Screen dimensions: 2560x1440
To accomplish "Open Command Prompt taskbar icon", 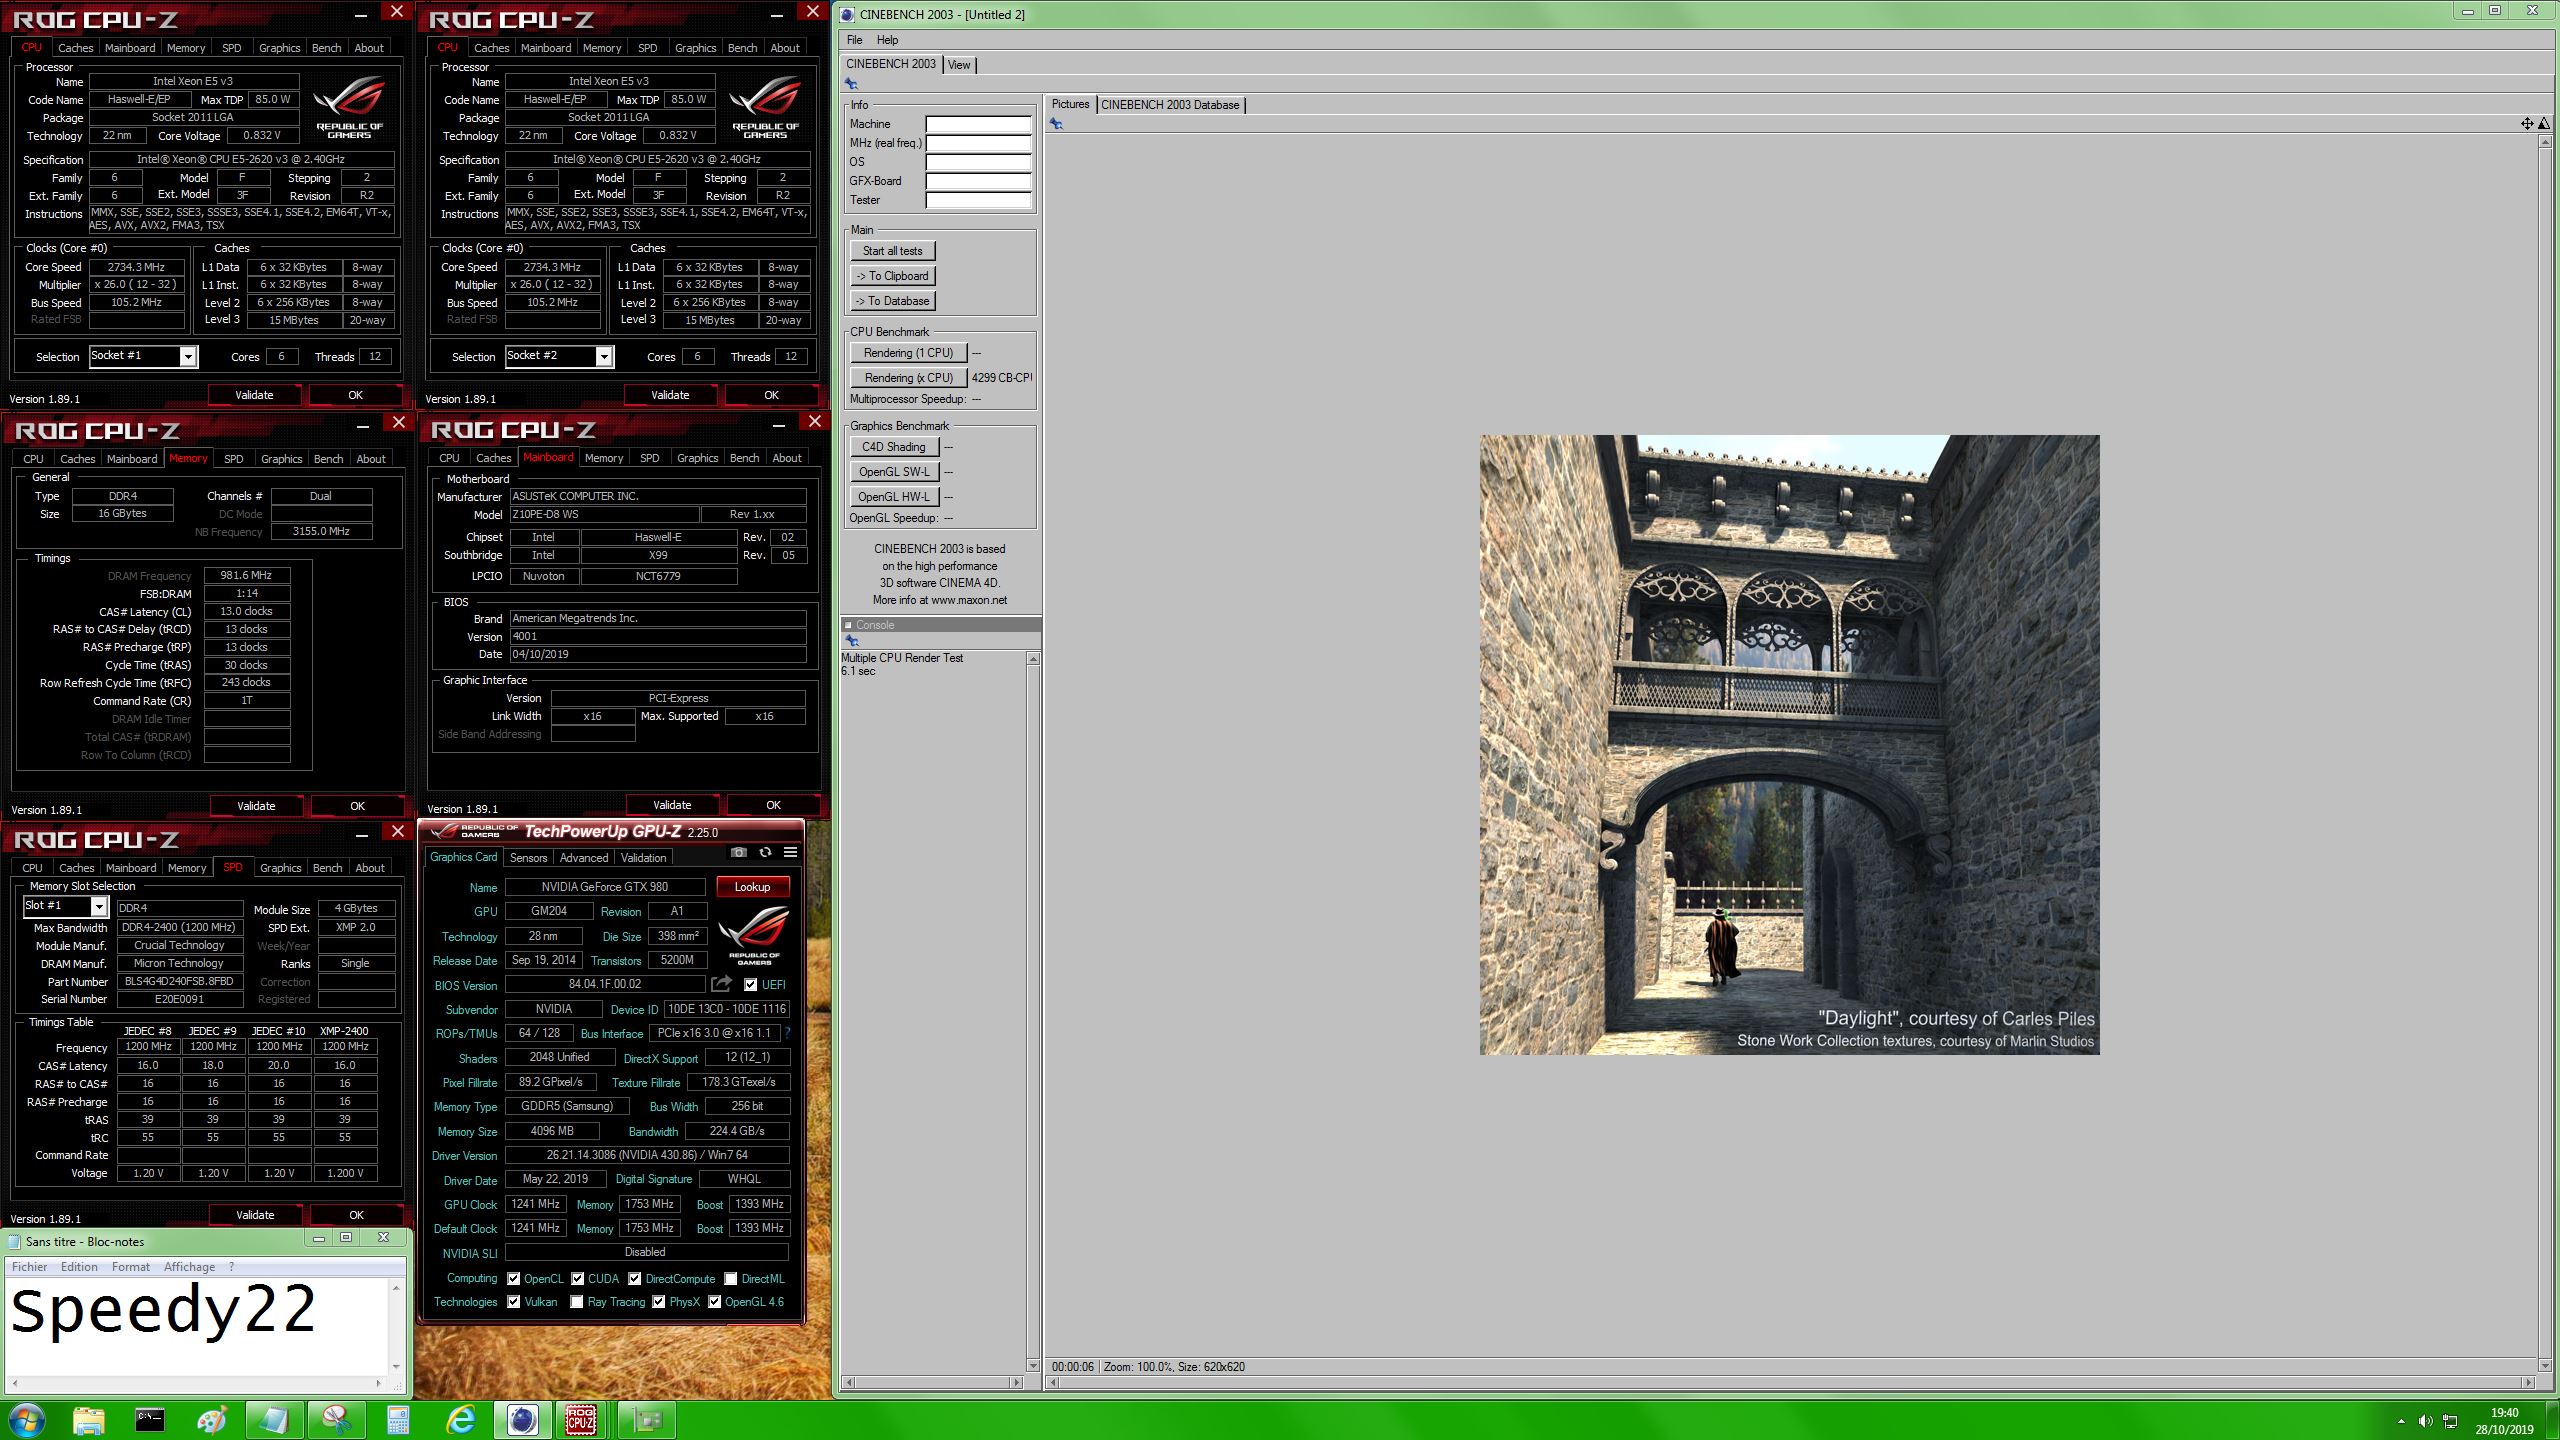I will point(150,1419).
